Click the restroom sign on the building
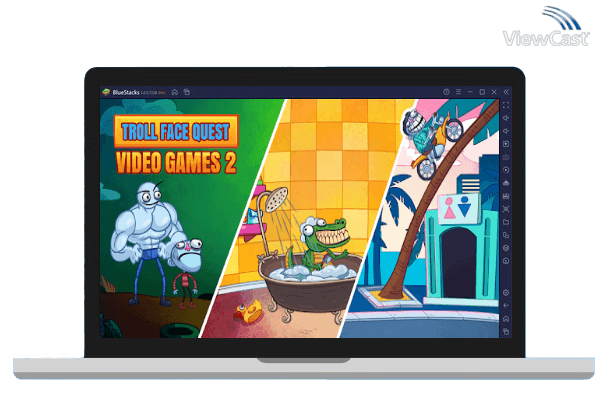Image resolution: width=602 pixels, height=414 pixels. (459, 209)
